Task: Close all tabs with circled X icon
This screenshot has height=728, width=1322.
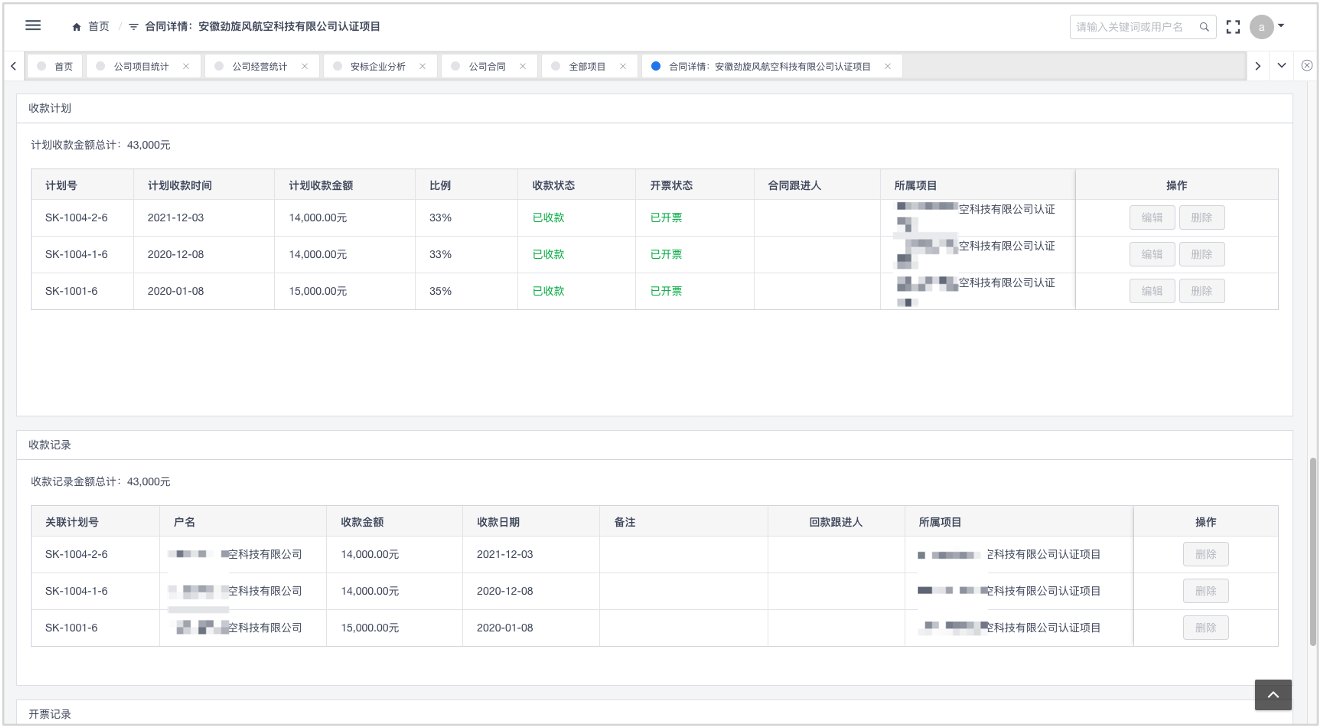Action: coord(1307,66)
